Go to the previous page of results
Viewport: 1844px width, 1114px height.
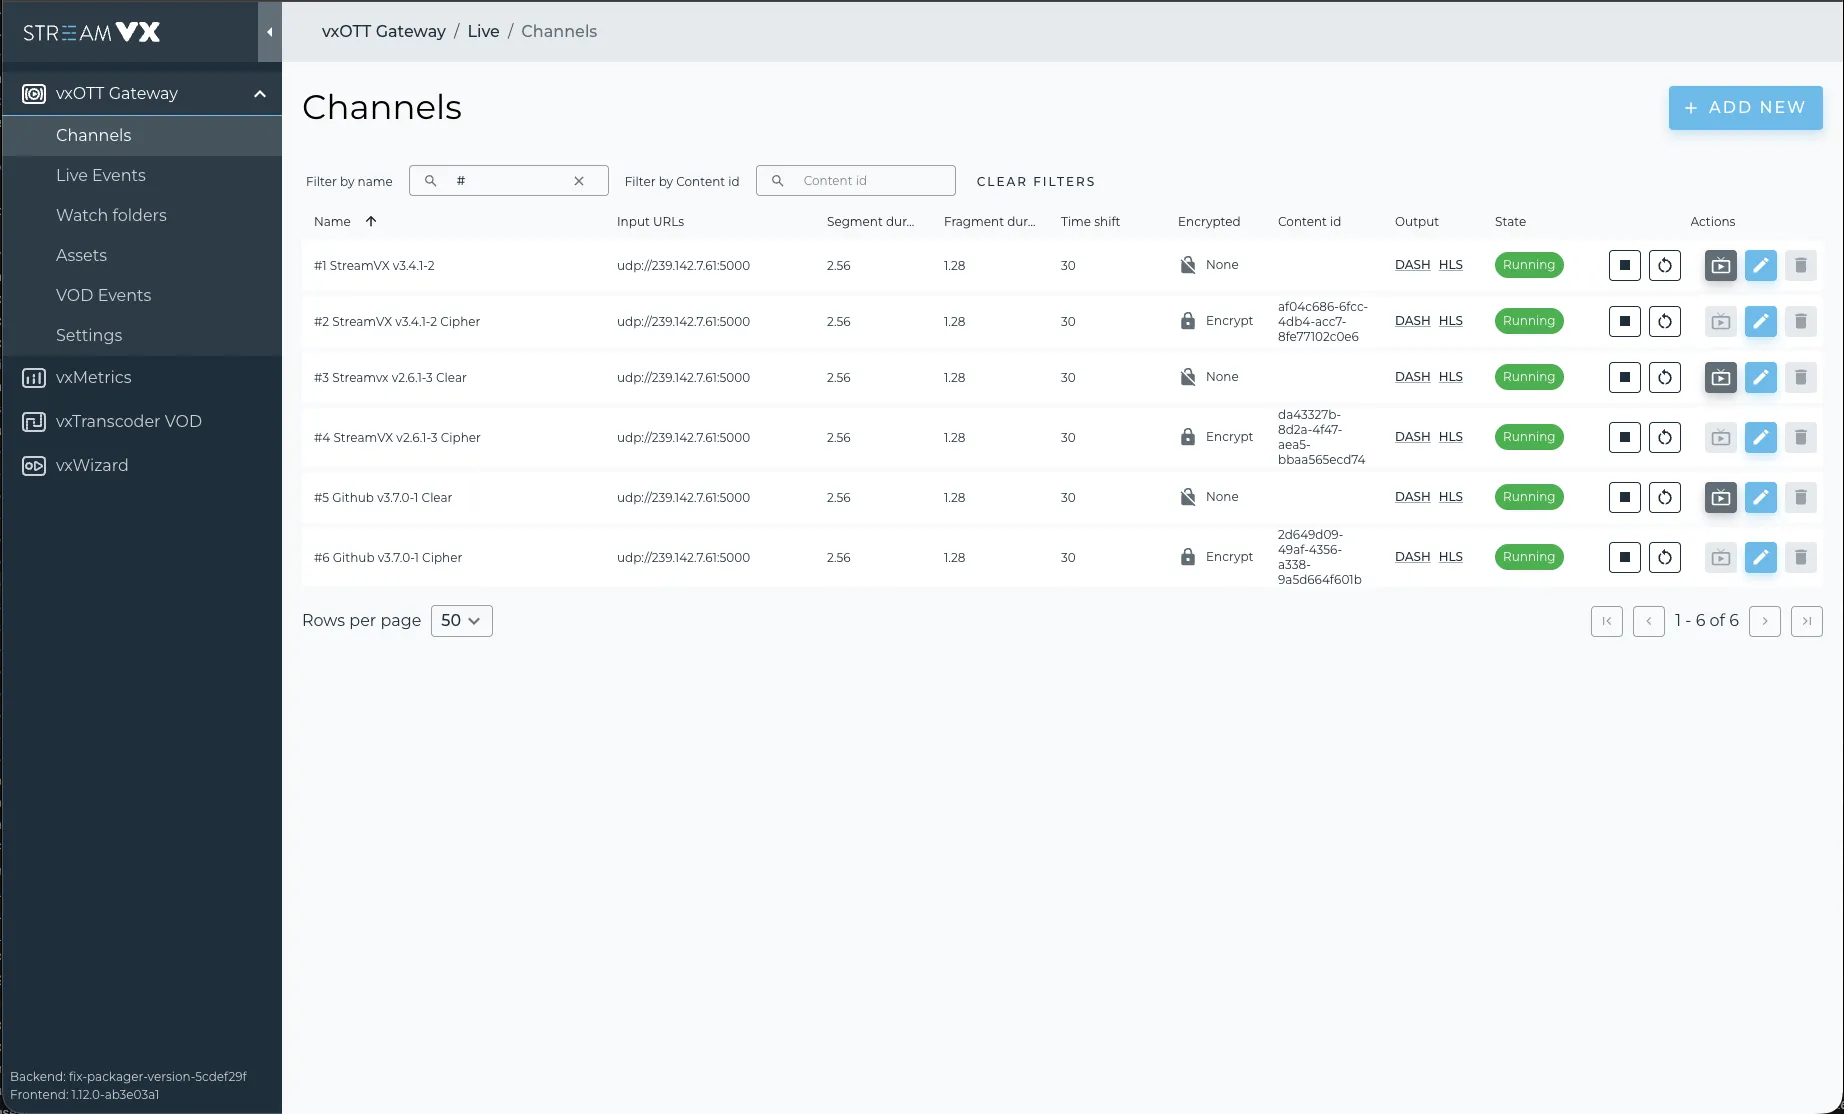tap(1648, 621)
